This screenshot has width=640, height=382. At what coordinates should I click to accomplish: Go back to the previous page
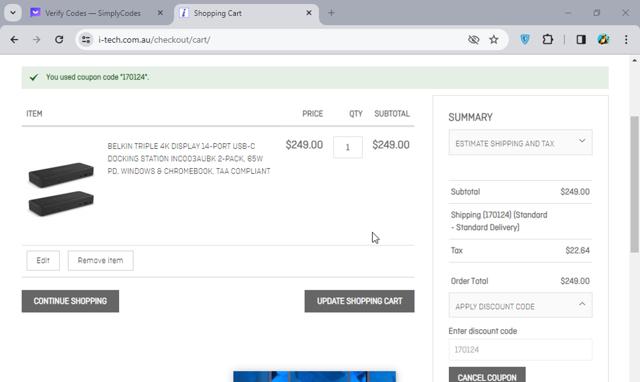(14, 40)
